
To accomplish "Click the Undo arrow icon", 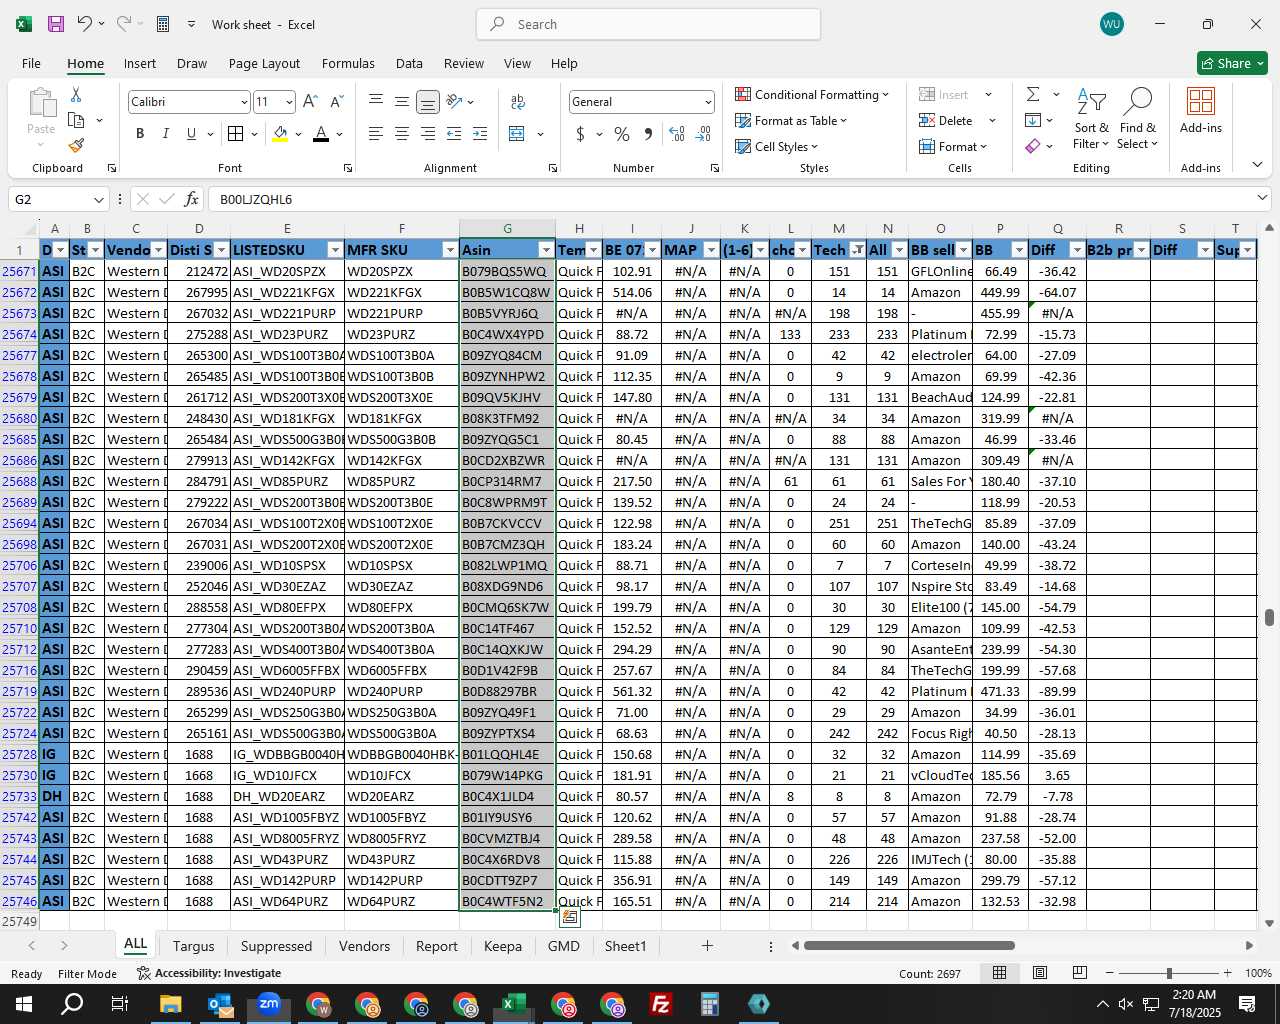I will pyautogui.click(x=85, y=24).
